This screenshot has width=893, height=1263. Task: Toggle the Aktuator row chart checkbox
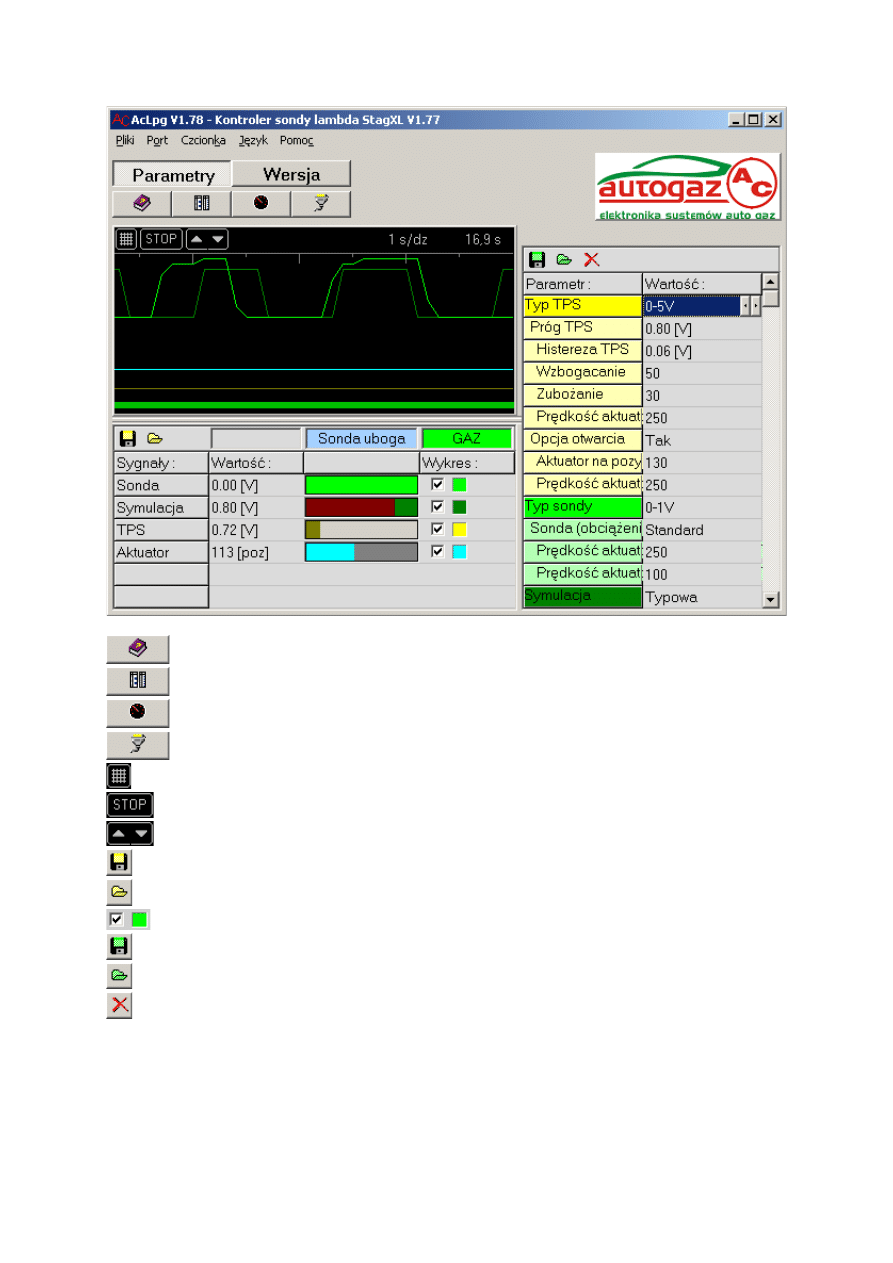(437, 551)
